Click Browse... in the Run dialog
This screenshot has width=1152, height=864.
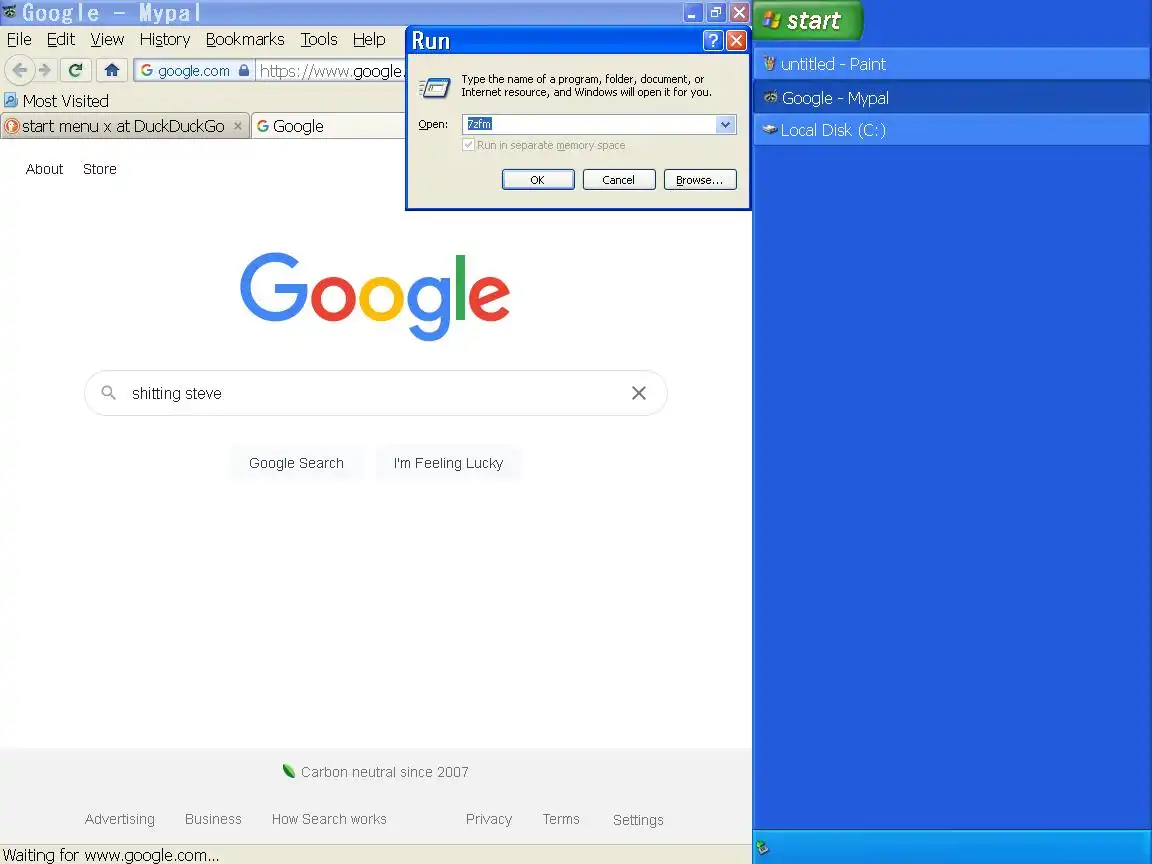699,180
